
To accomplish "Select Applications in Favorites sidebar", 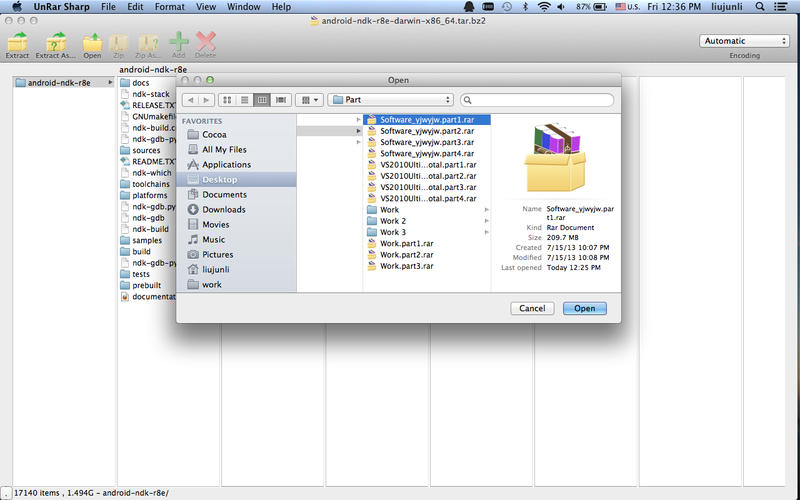I will 236,165.
